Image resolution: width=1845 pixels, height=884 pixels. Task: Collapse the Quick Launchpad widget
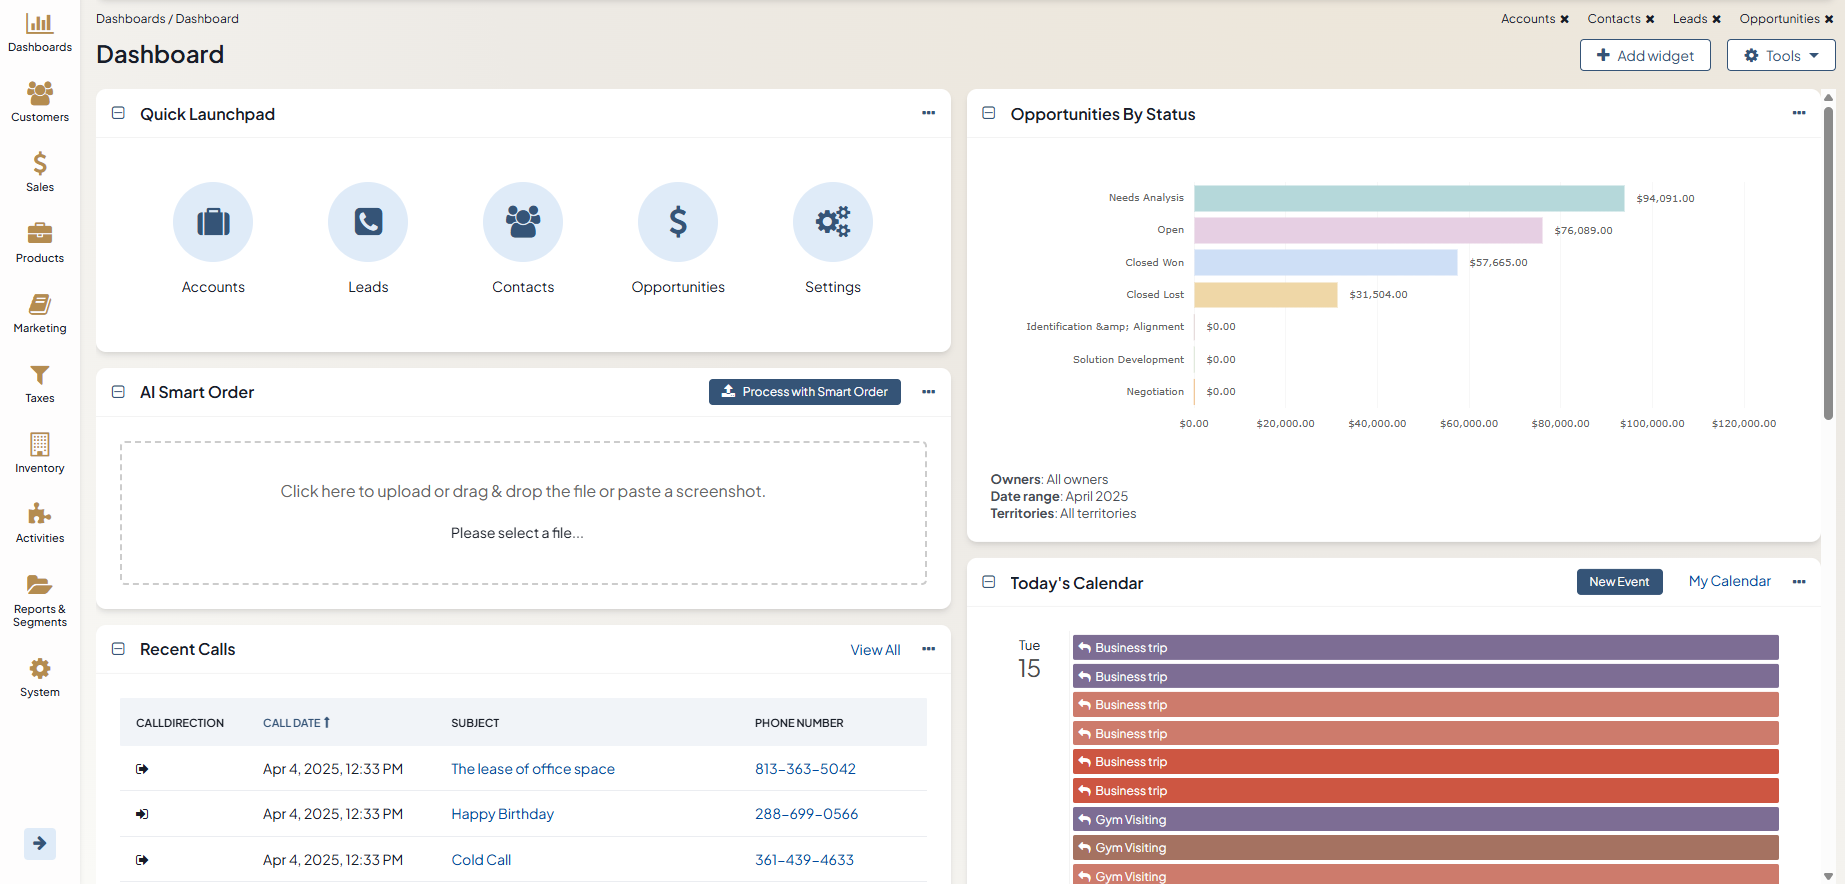118,113
